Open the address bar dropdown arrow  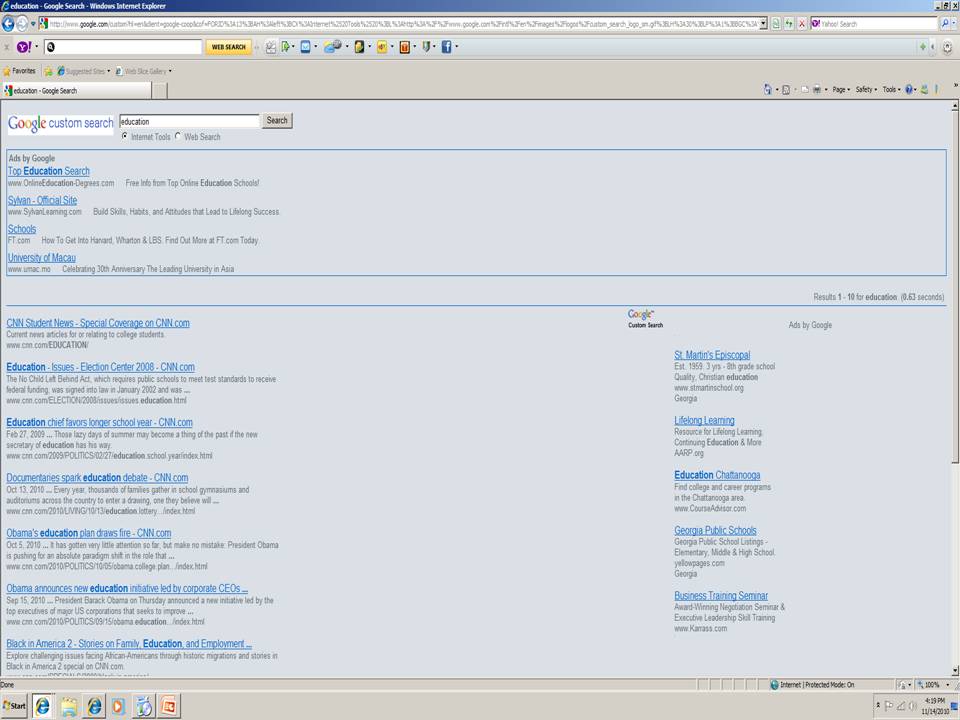[763, 24]
